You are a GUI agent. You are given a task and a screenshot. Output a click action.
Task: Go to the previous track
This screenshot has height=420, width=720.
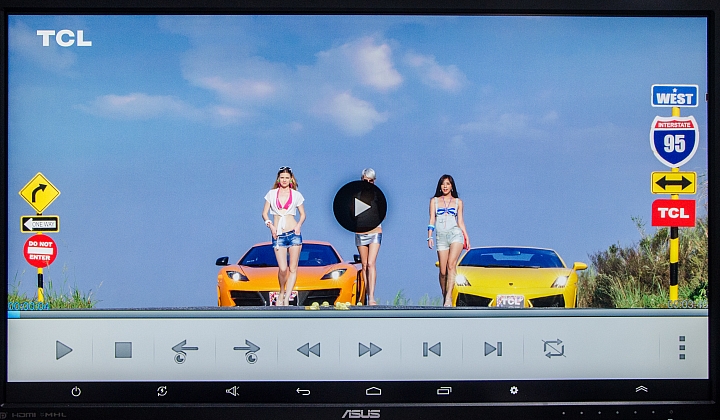(432, 349)
